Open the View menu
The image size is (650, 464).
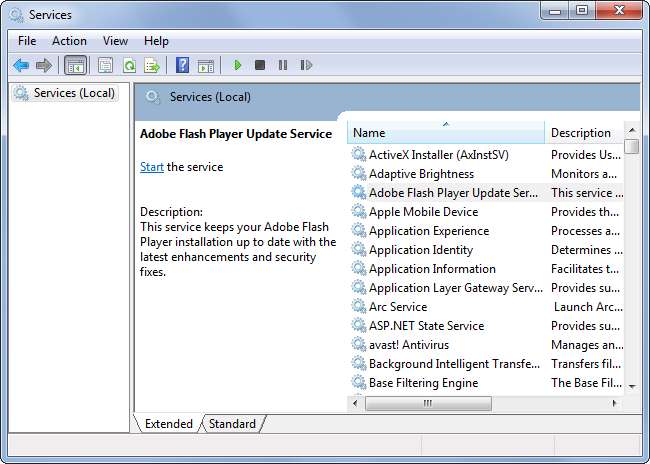click(x=115, y=41)
